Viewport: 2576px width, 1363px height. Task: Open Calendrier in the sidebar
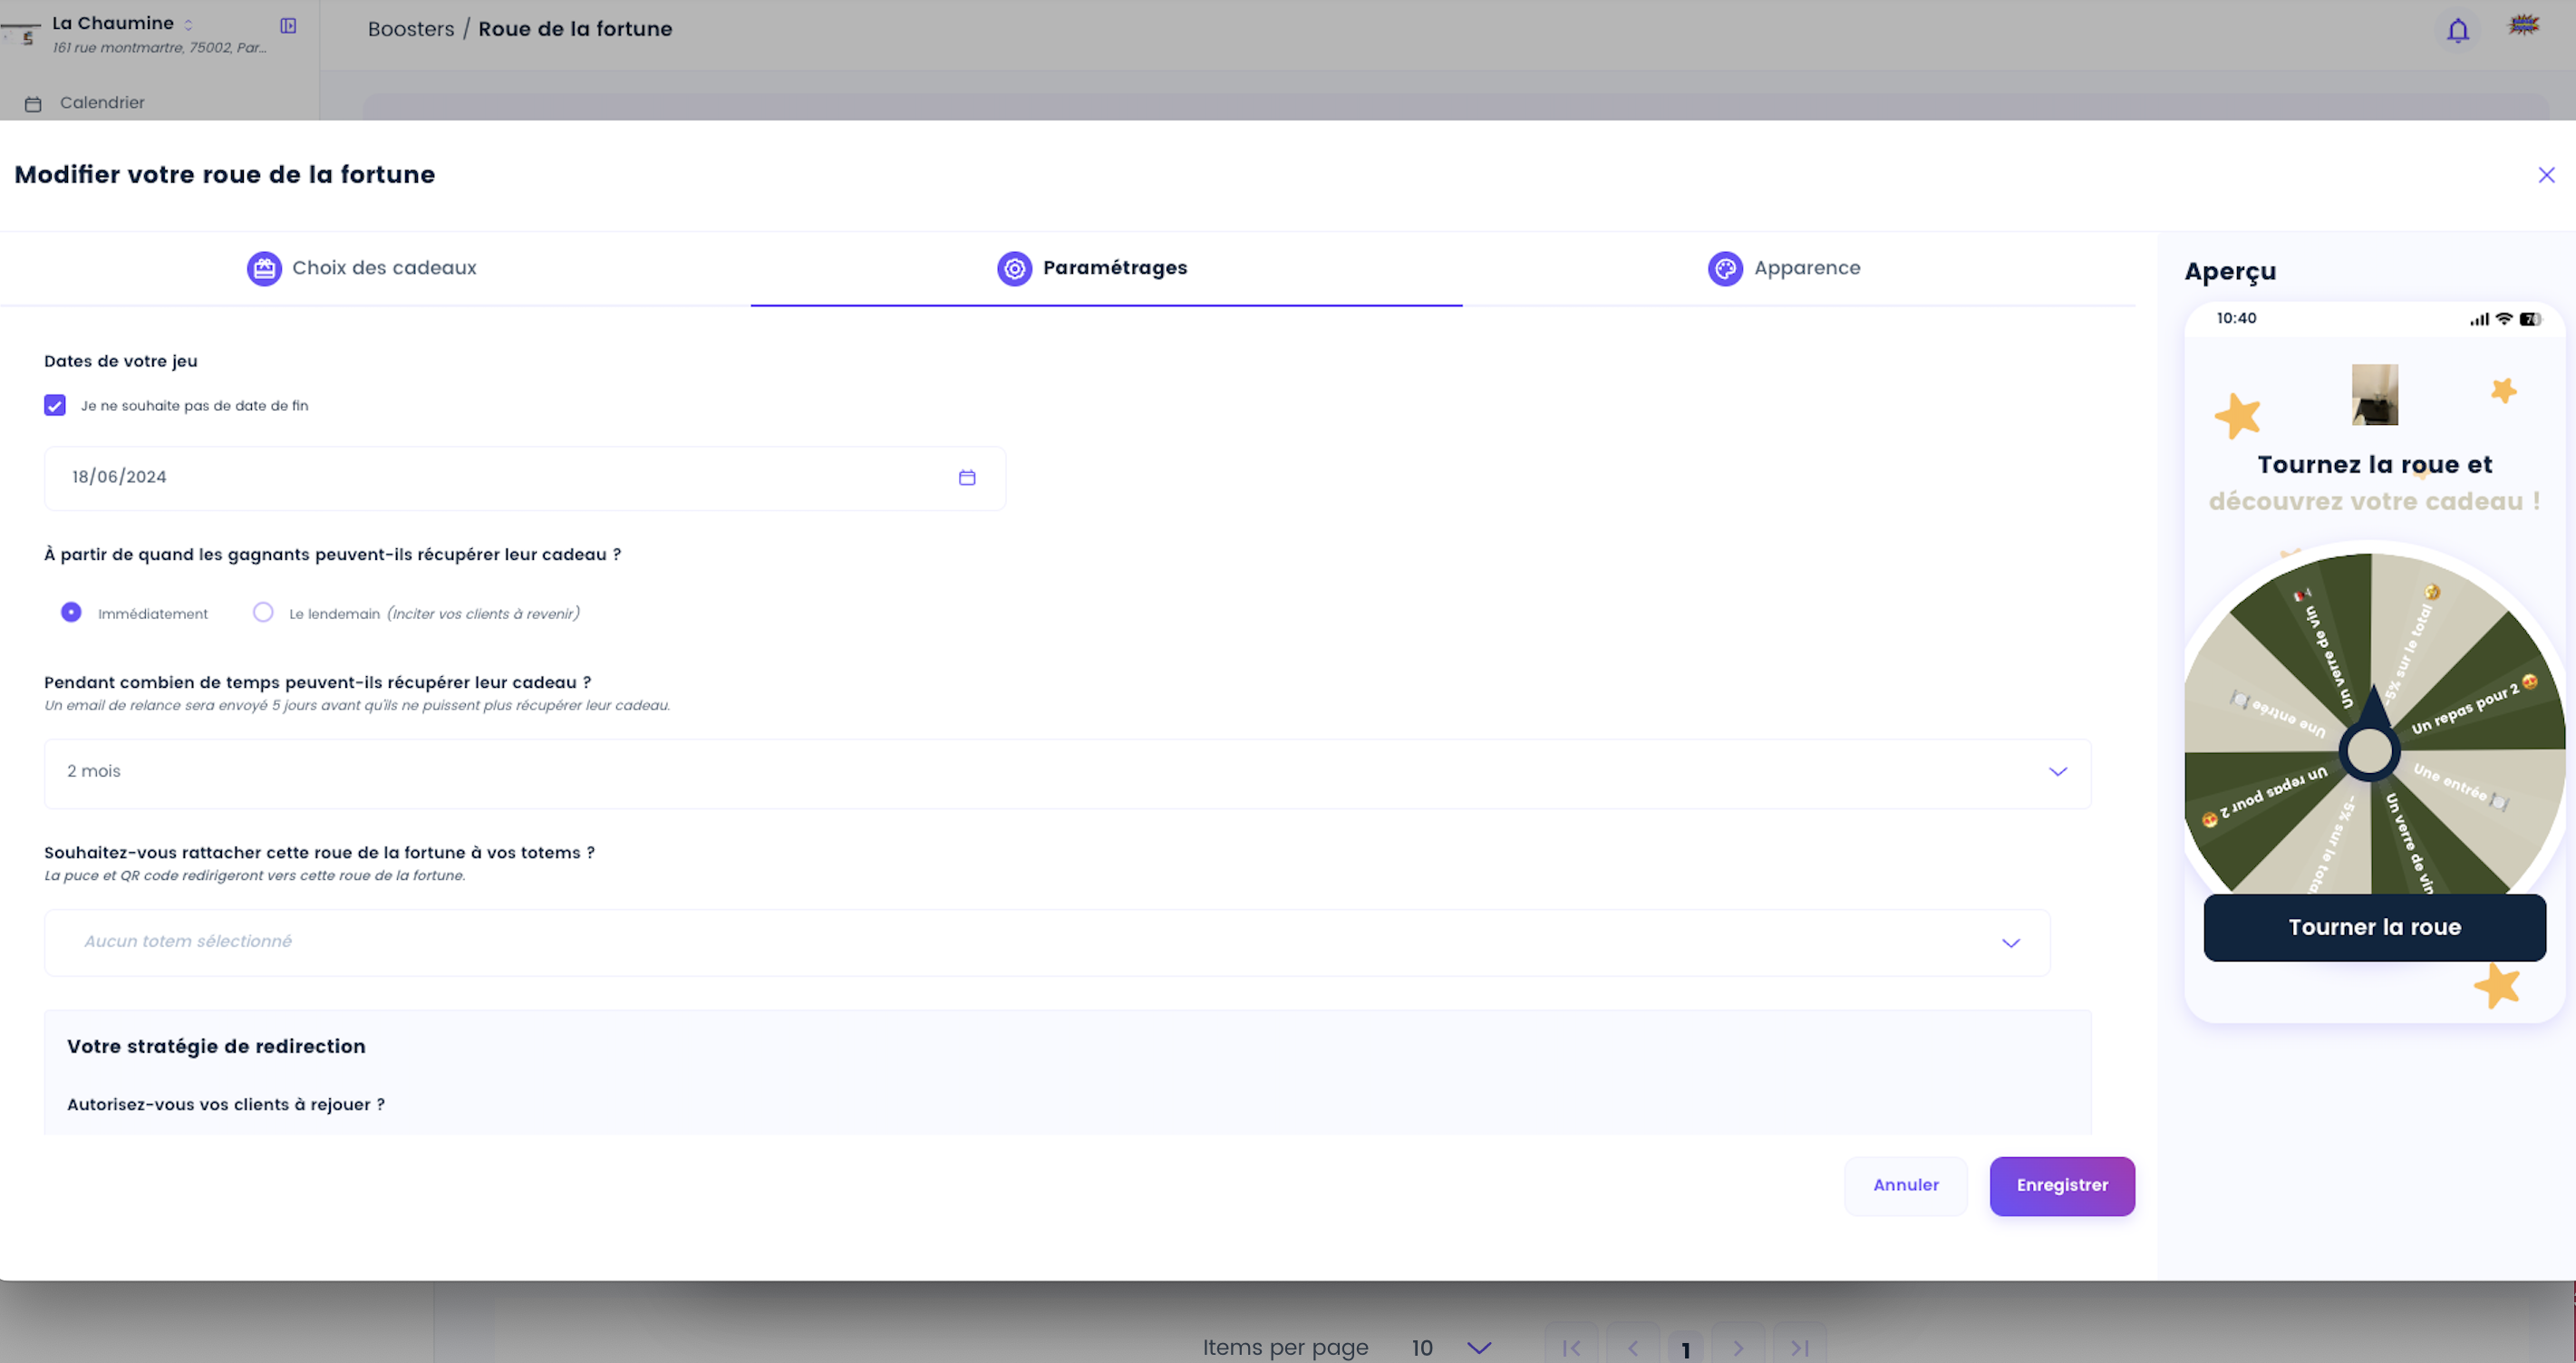(102, 103)
